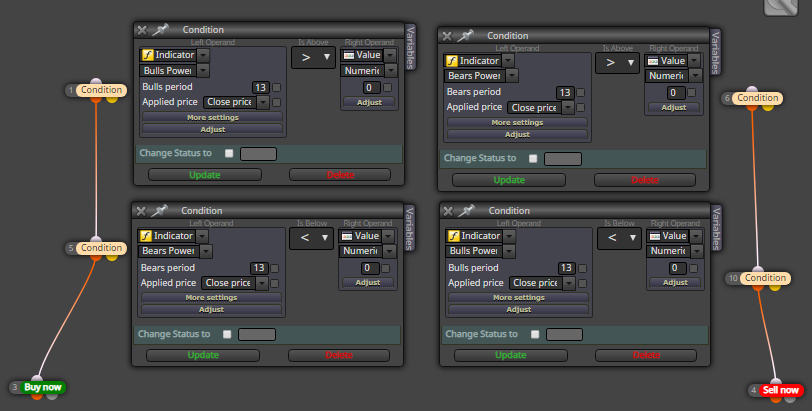The width and height of the screenshot is (812, 411).
Task: Click the Bulls period 13 field in the Is Above panel
Action: 260,87
